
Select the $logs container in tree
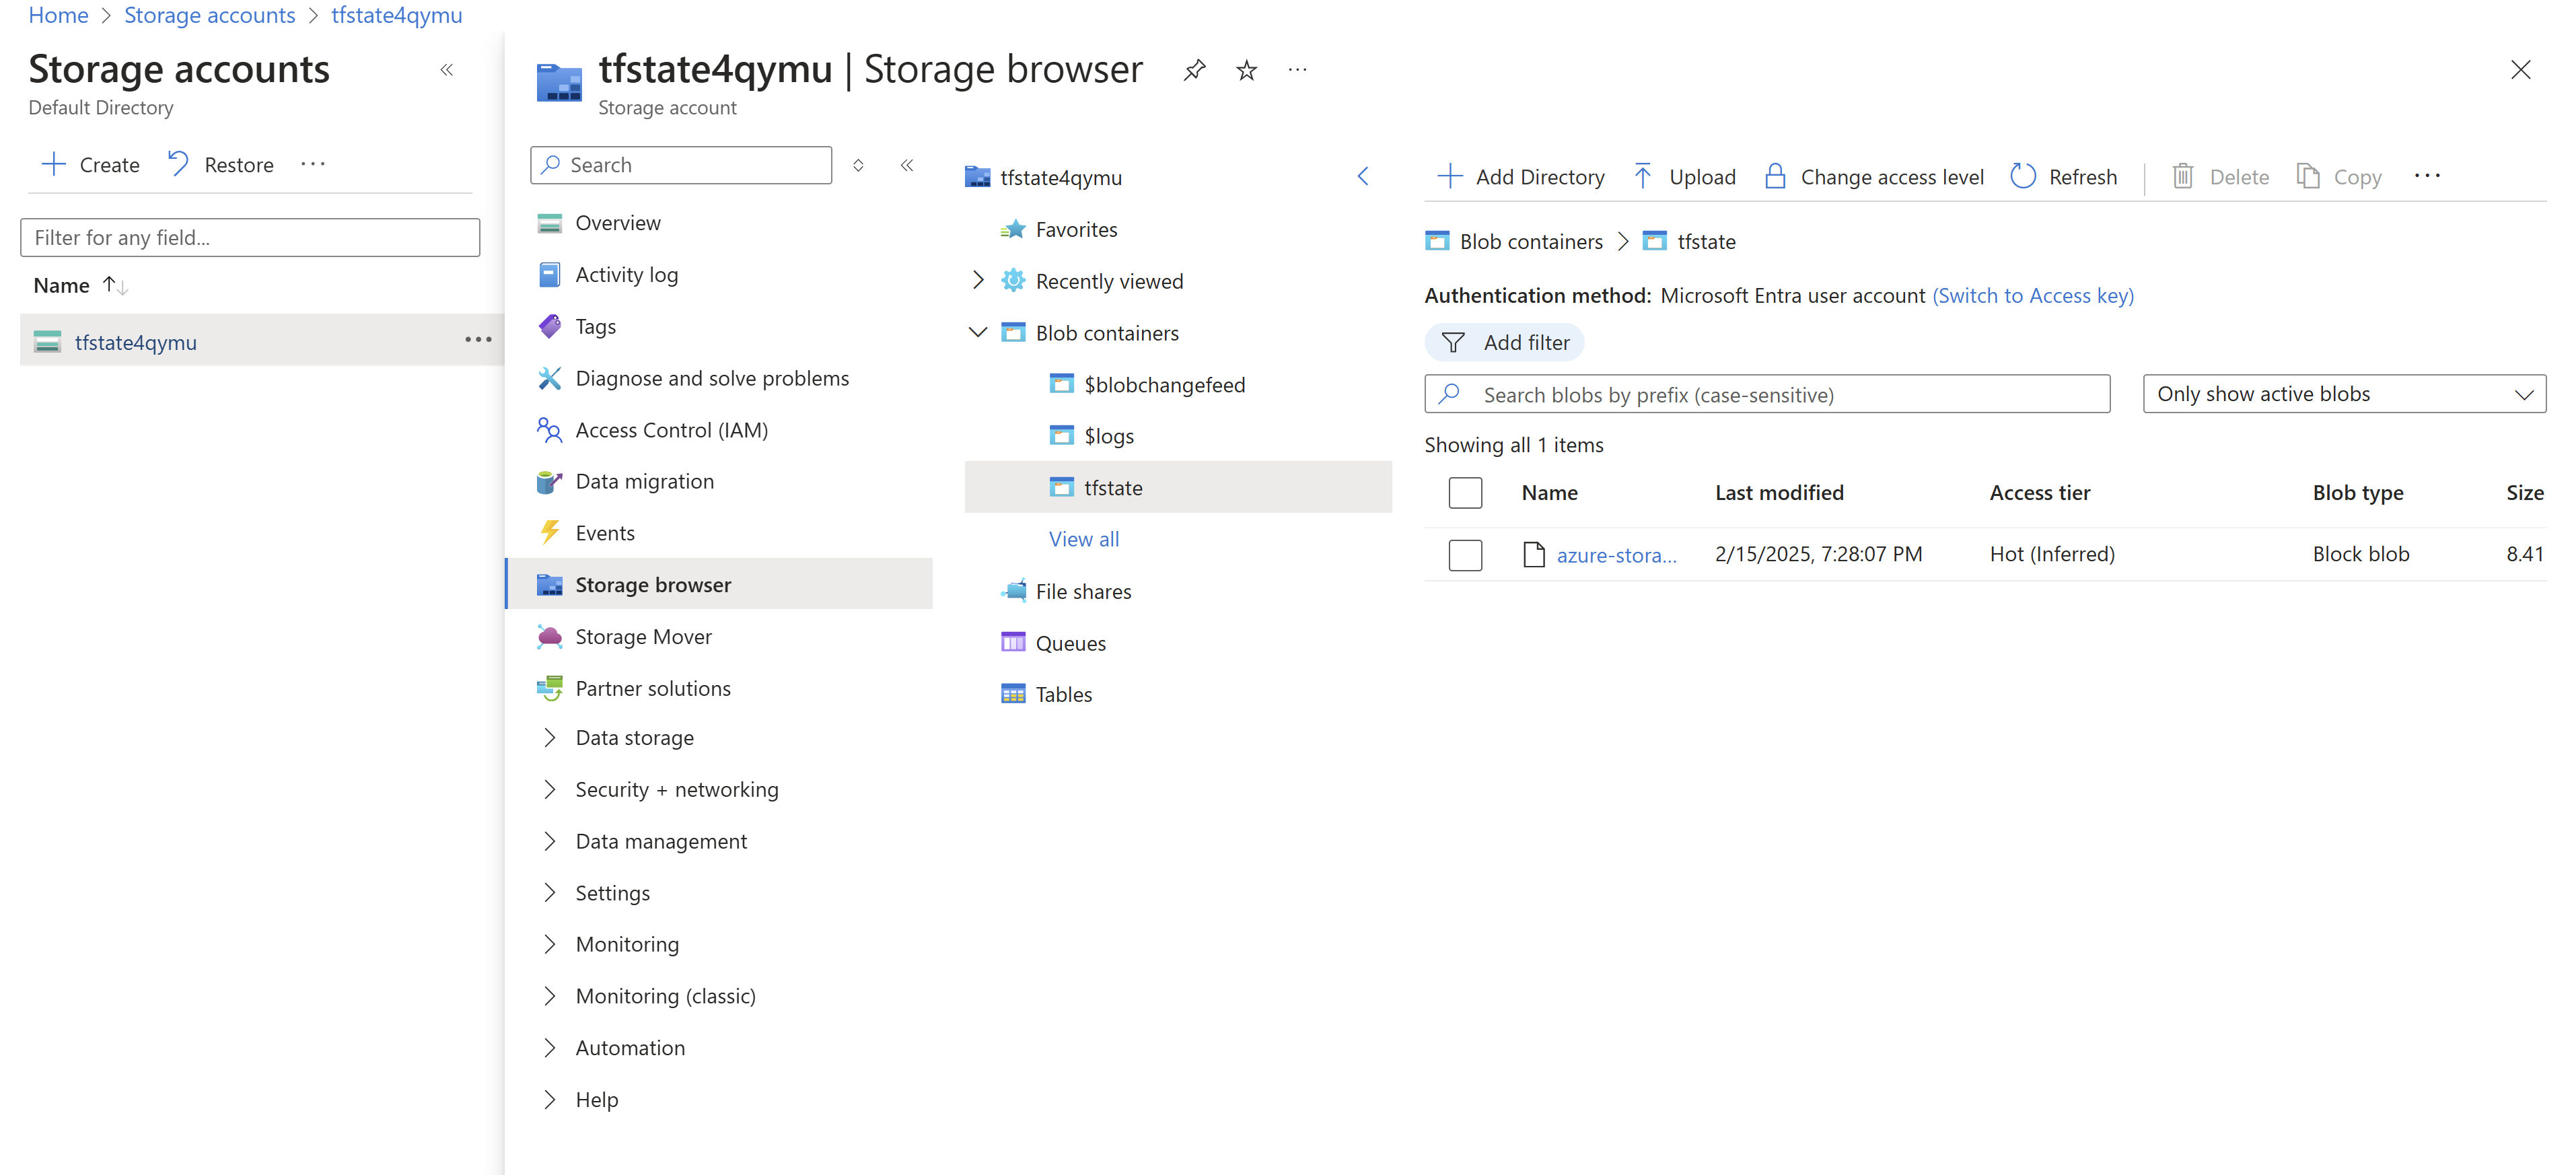pyautogui.click(x=1108, y=436)
